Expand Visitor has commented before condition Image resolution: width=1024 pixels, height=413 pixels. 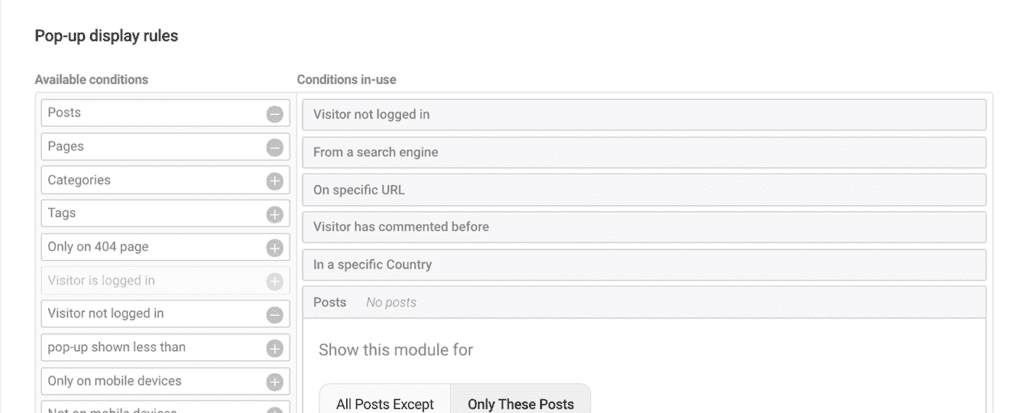tap(644, 227)
